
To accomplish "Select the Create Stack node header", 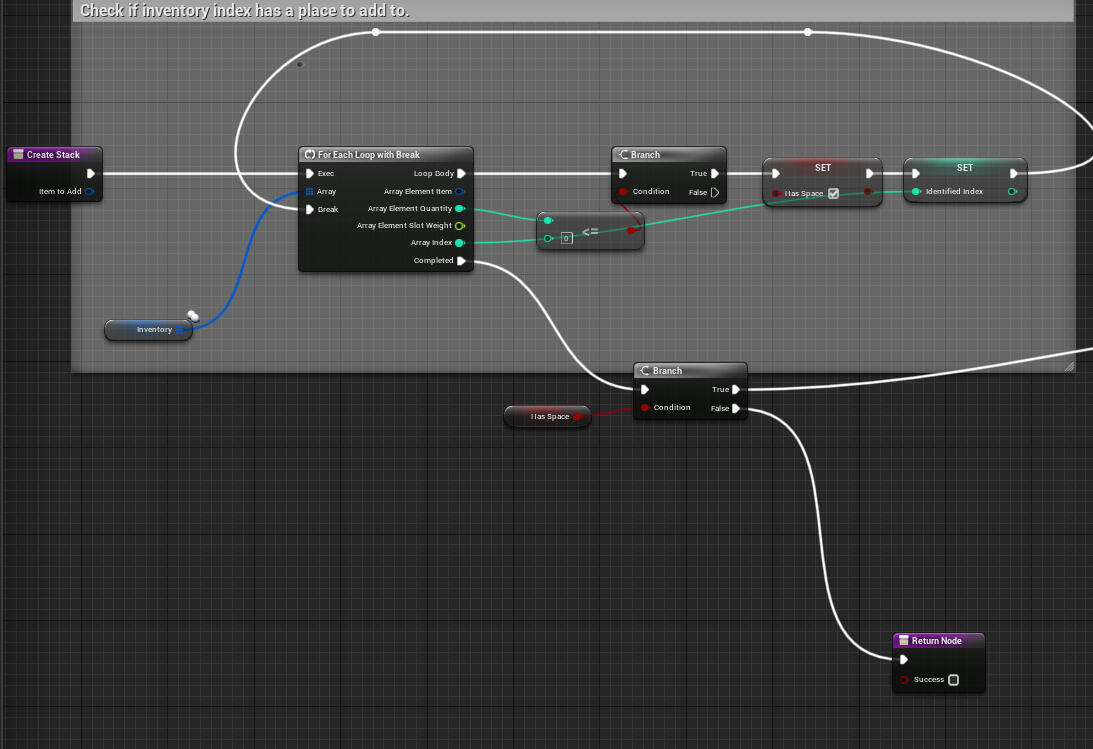I will [54, 155].
